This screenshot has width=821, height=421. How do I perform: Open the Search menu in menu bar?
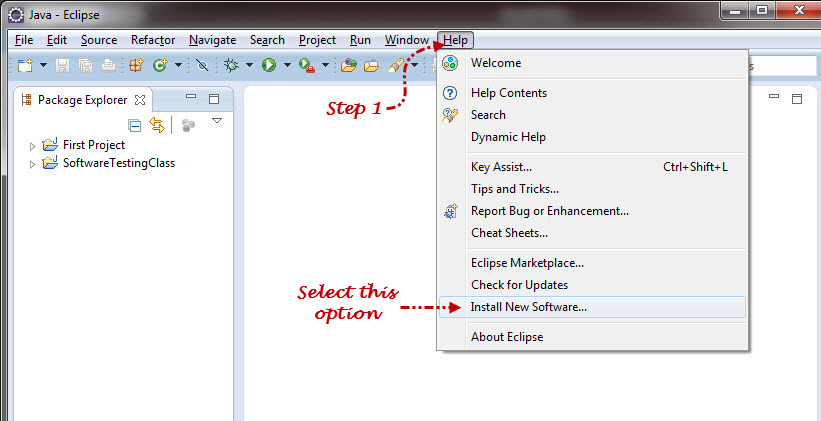(x=267, y=40)
